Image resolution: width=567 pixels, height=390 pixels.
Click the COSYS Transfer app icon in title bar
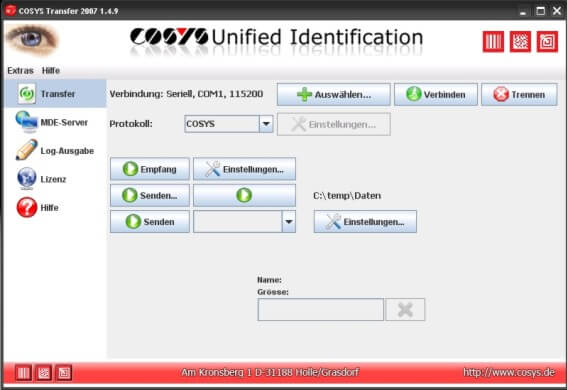(x=10, y=10)
